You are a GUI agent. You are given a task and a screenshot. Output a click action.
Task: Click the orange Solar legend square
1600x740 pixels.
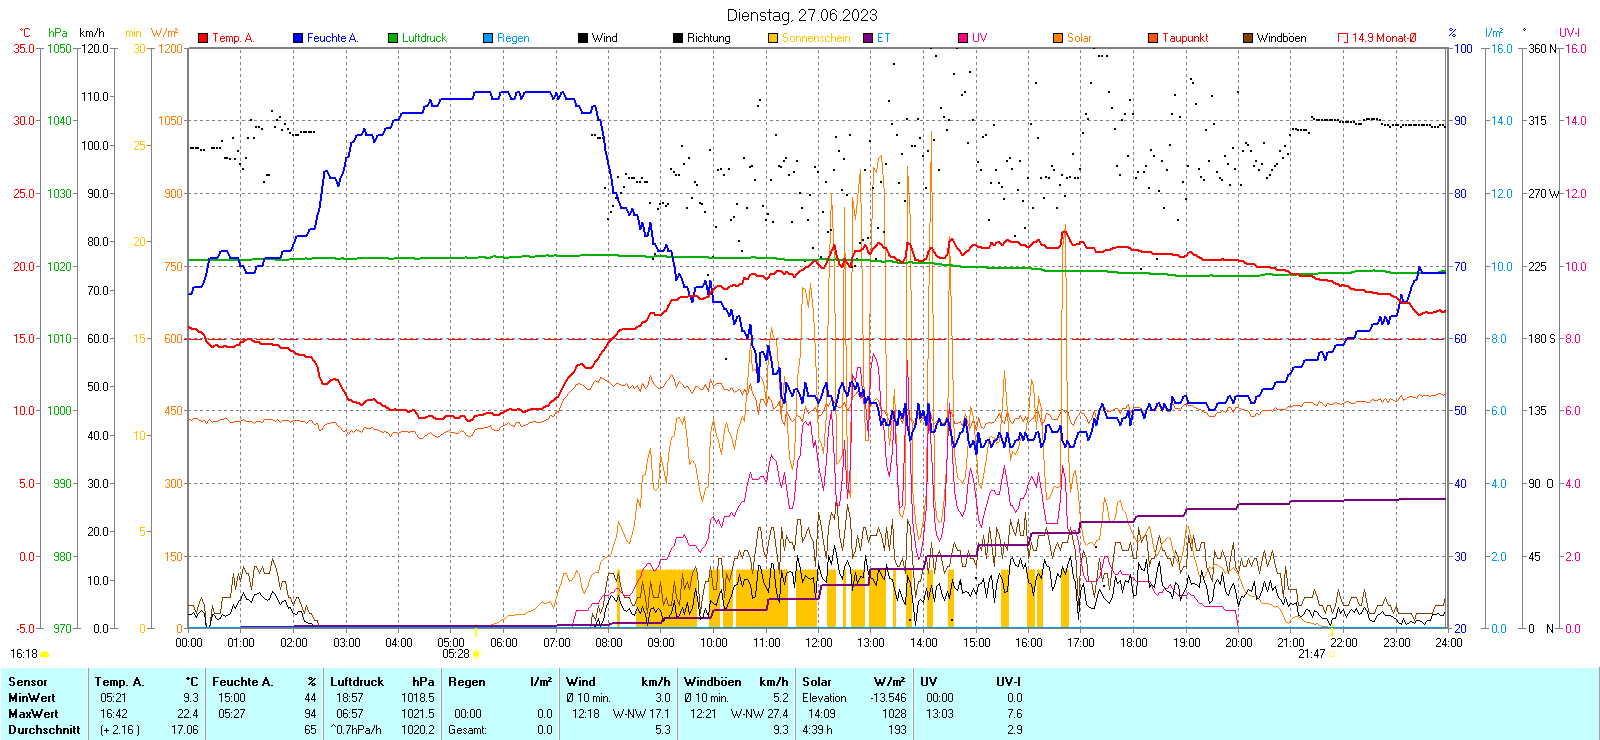[1058, 38]
